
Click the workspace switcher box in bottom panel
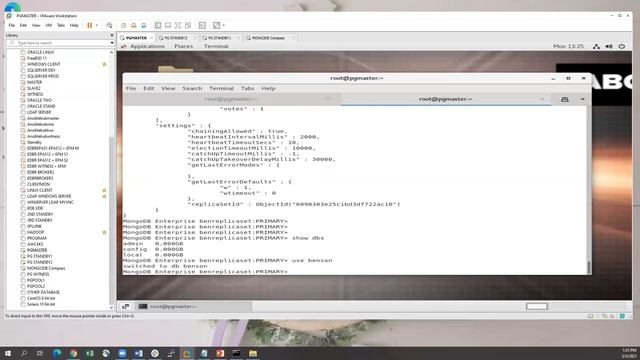[x=537, y=307]
